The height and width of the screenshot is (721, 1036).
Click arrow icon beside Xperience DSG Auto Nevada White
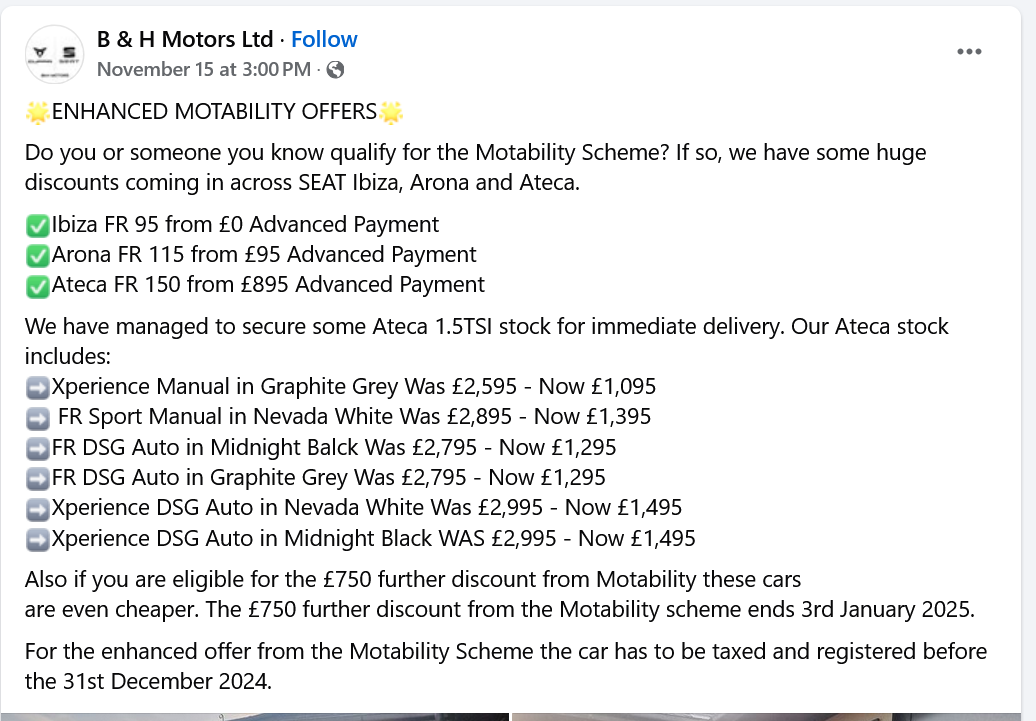[x=38, y=508]
